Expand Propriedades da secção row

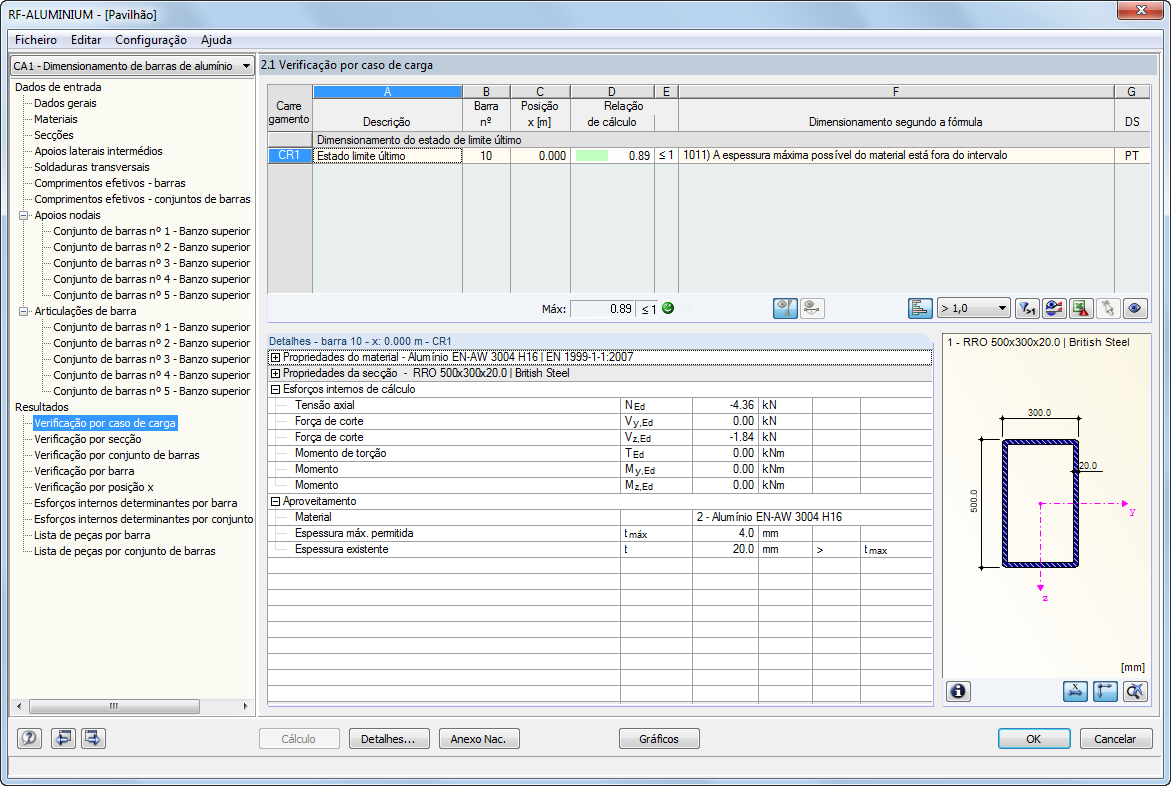(x=275, y=374)
